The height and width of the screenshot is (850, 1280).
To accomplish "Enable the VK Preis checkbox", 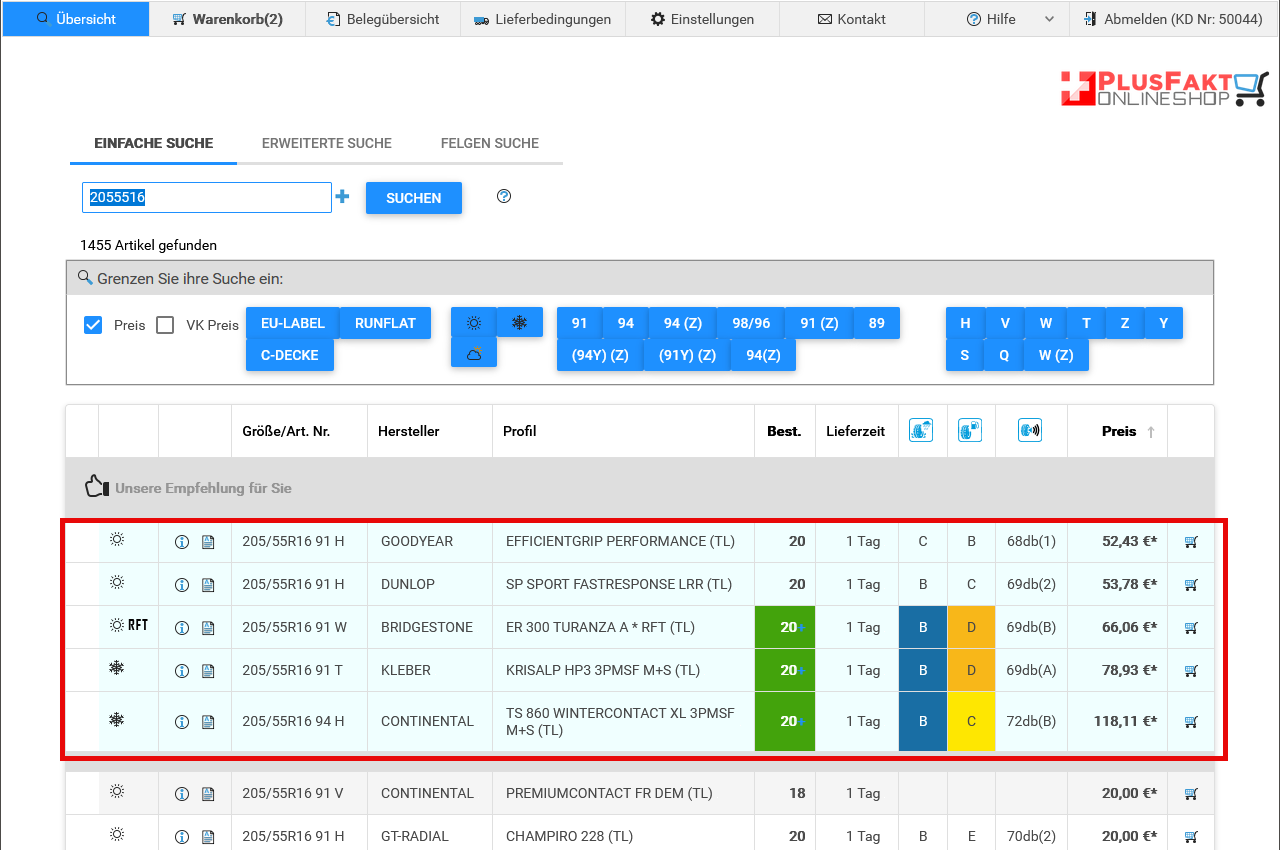I will (165, 325).
